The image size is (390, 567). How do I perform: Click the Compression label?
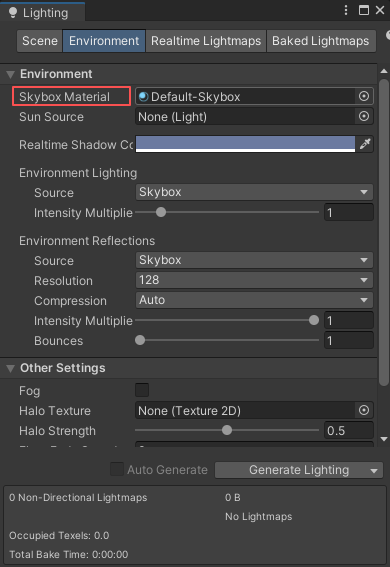[70, 301]
